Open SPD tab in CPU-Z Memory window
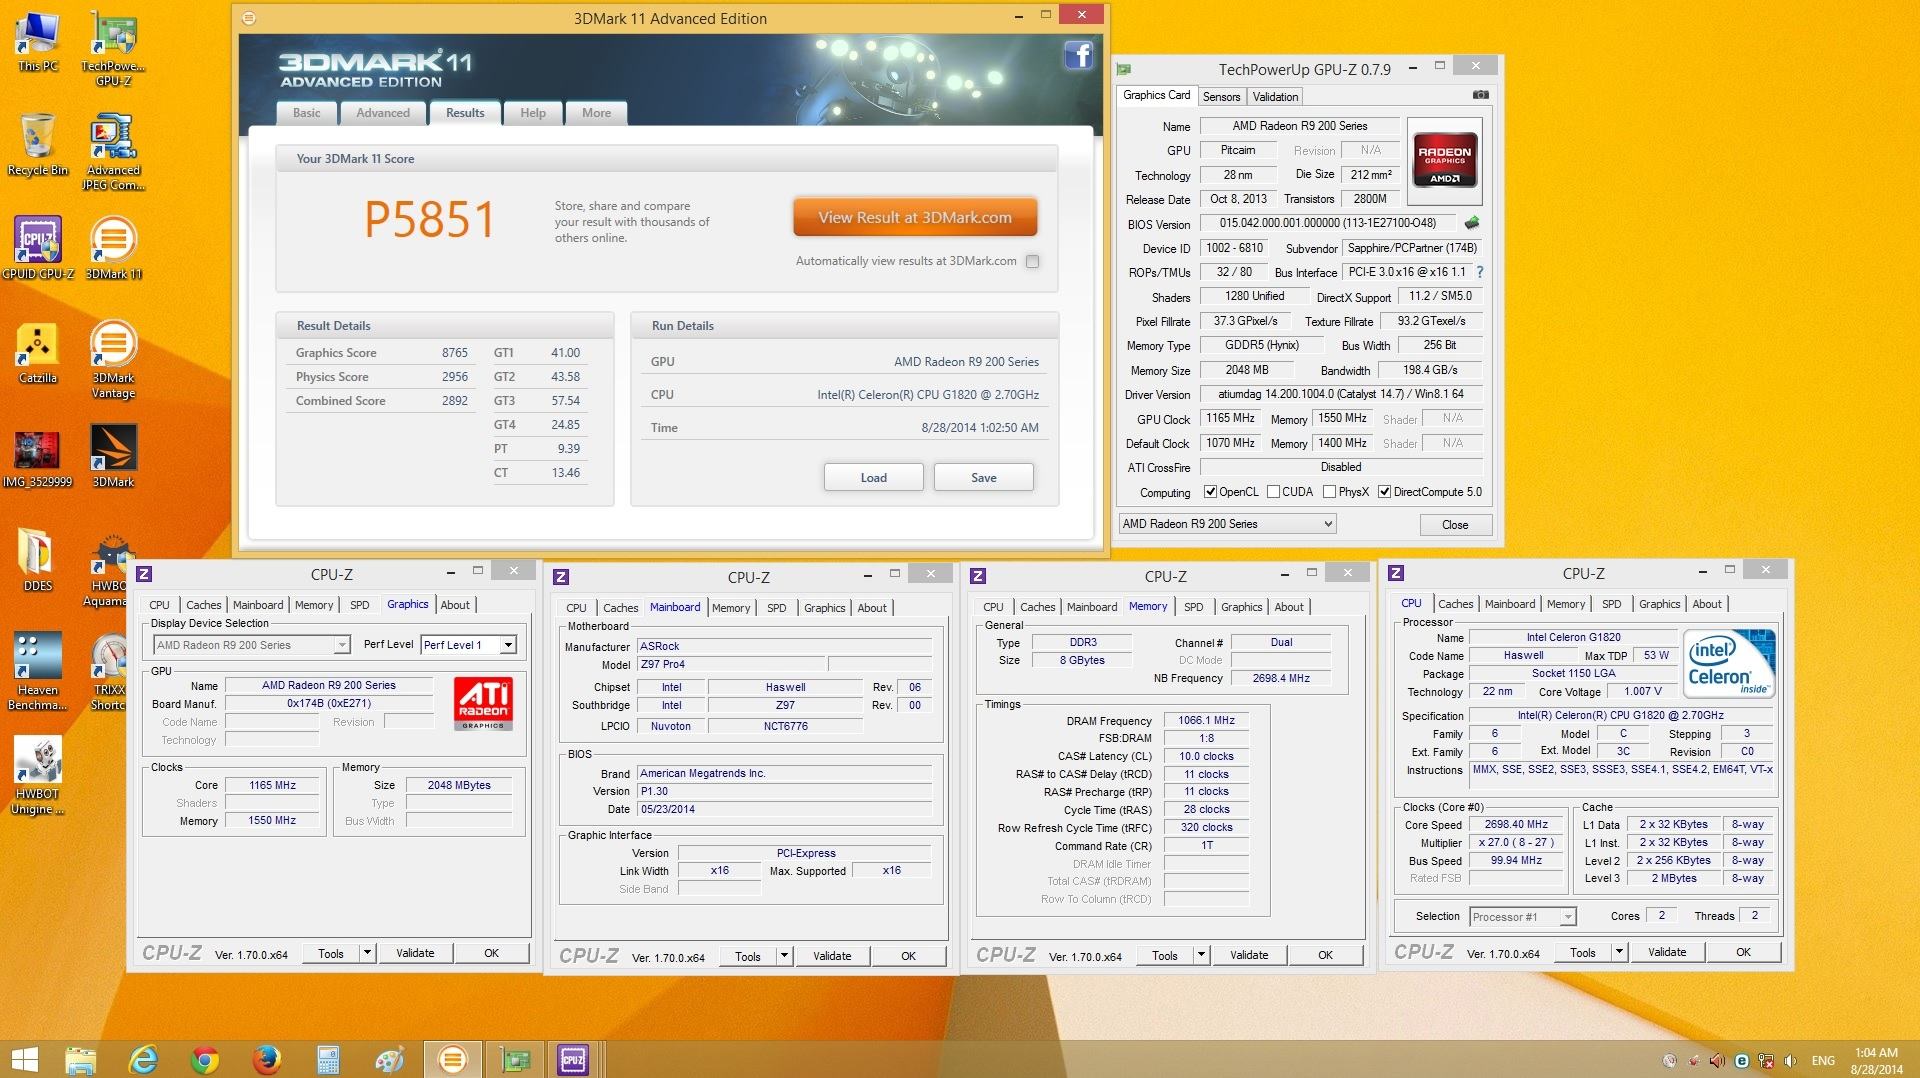1920x1078 pixels. tap(1193, 607)
